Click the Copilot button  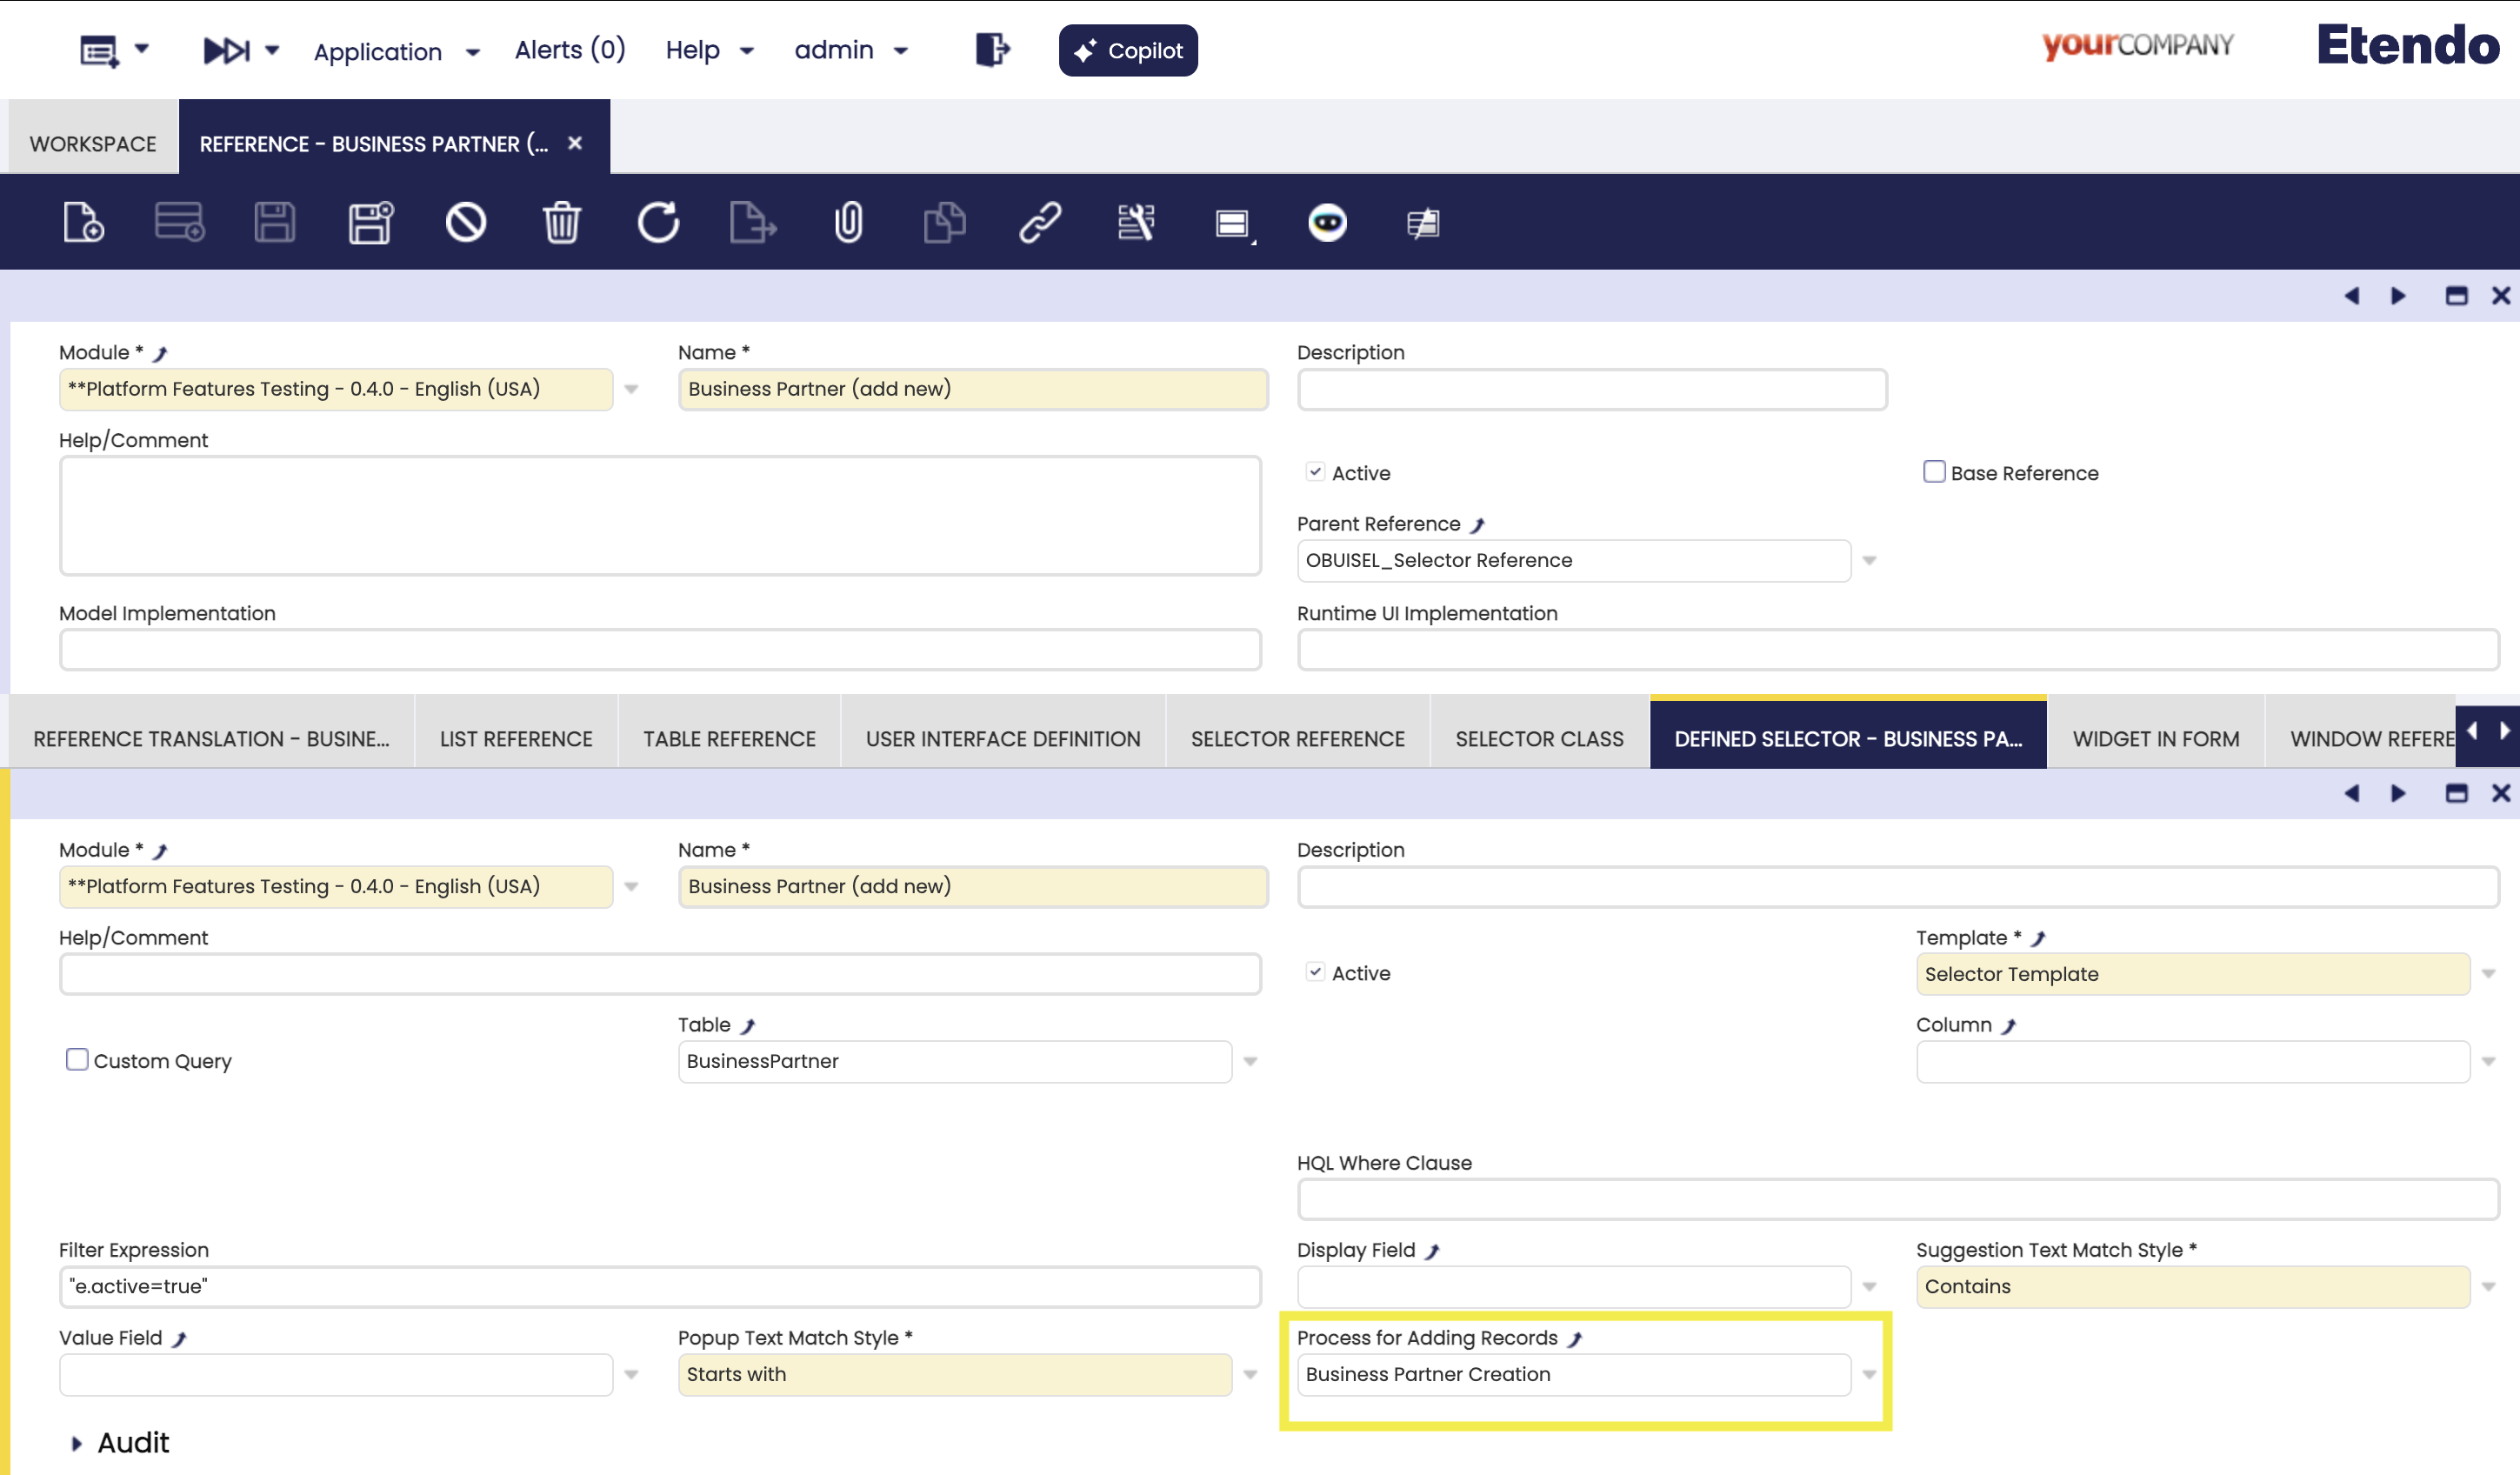[1128, 50]
